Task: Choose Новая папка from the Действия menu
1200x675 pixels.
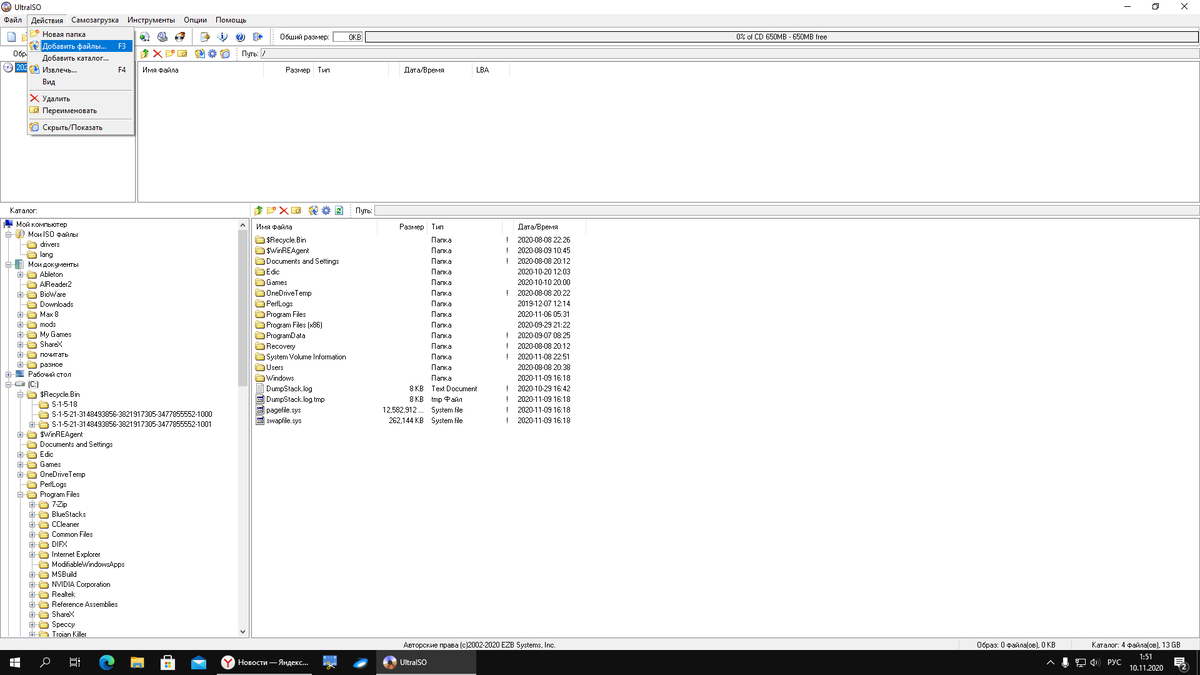Action: pos(80,34)
